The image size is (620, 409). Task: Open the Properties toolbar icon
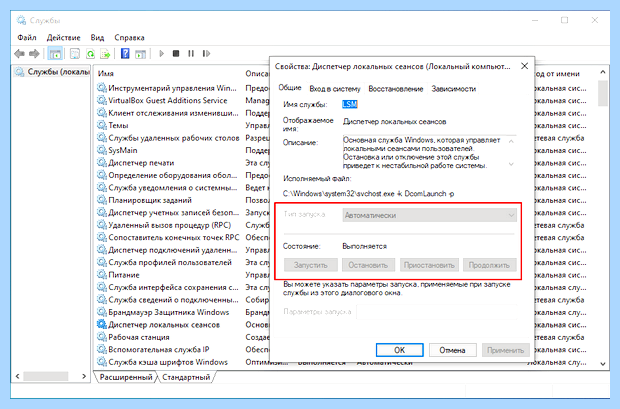click(75, 53)
